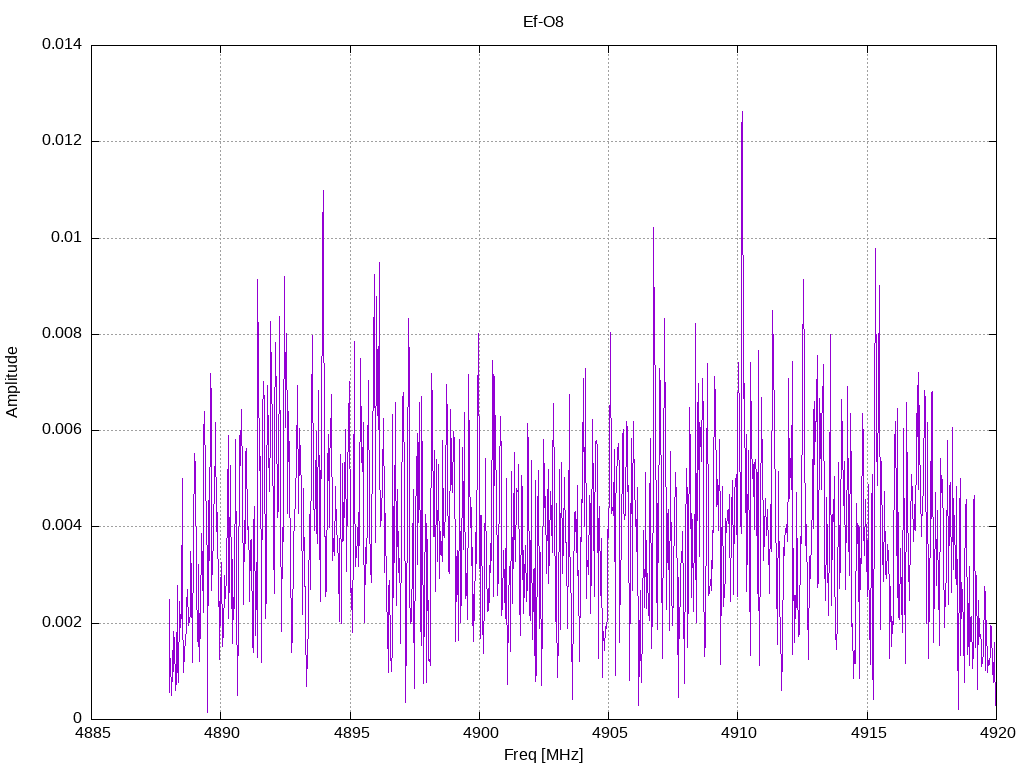This screenshot has height=768, width=1024.
Task: Click the 0 y-axis tick label
Action: pyautogui.click(x=78, y=718)
